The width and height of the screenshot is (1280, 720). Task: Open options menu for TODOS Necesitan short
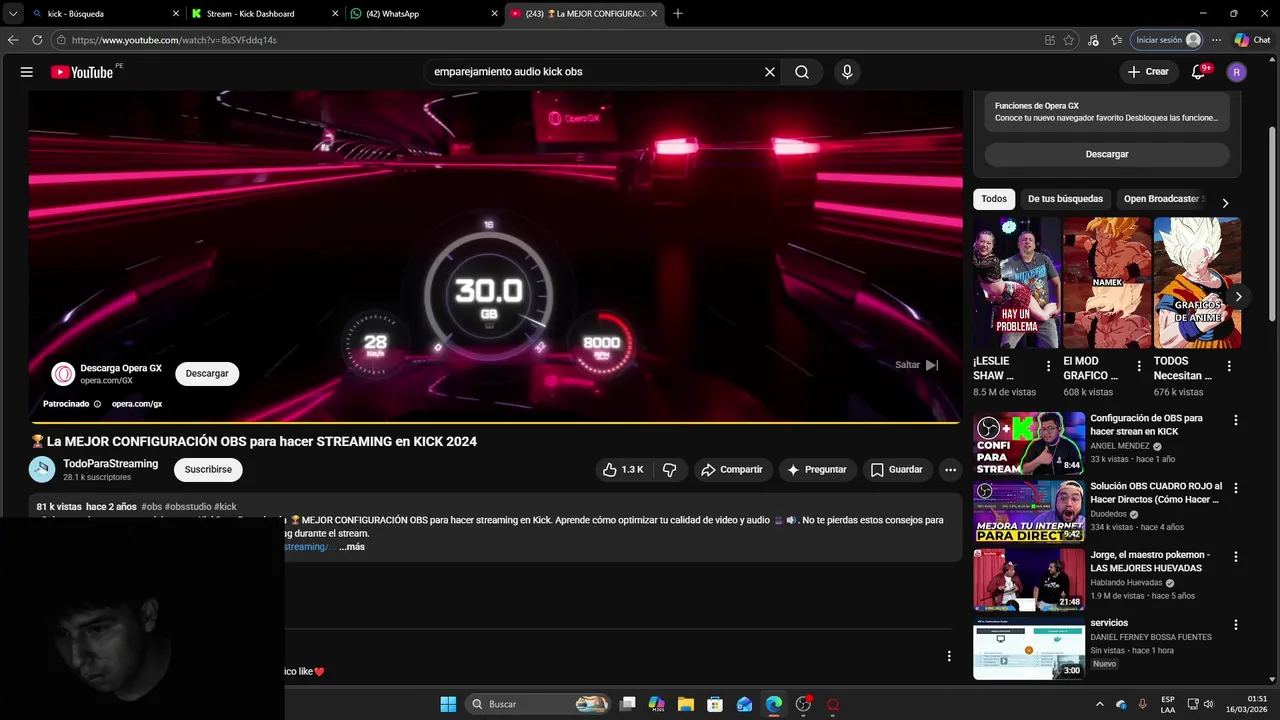coord(1229,367)
